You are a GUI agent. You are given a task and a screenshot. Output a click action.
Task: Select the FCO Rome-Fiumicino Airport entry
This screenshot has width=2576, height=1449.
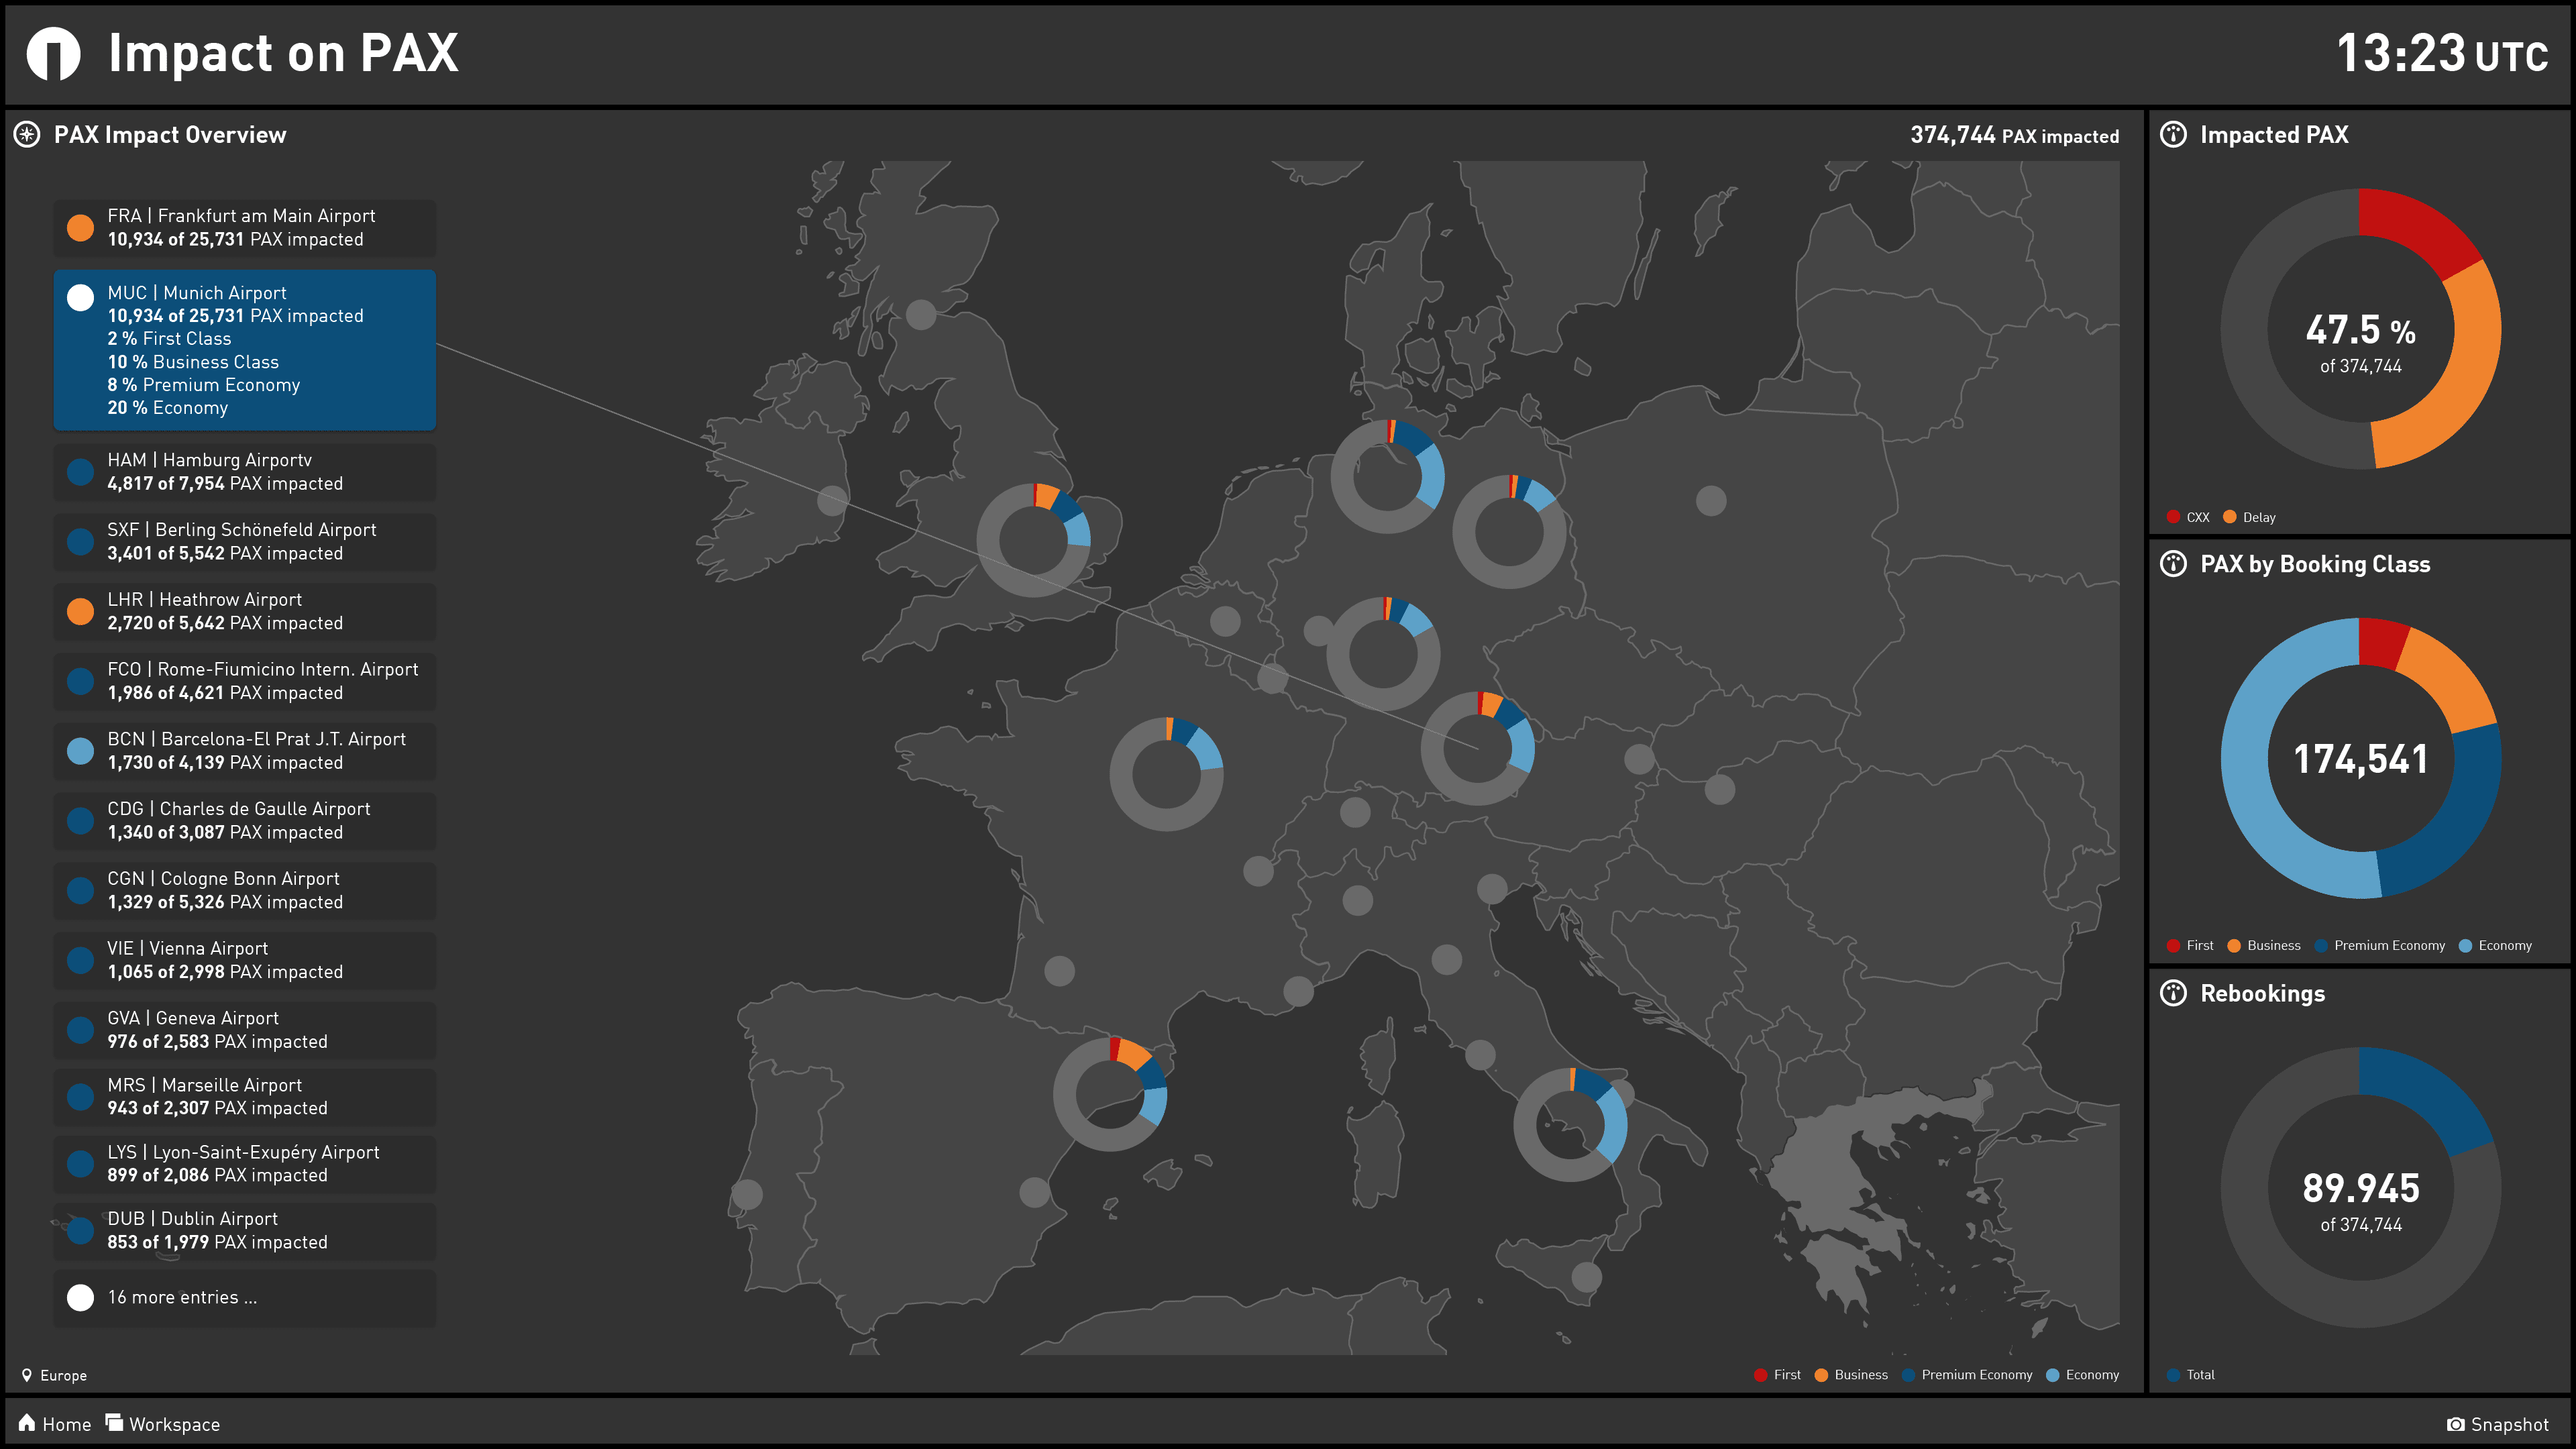point(244,681)
